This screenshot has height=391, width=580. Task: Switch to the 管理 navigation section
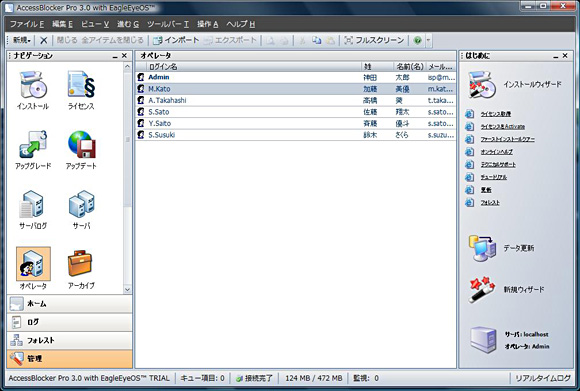[x=70, y=358]
